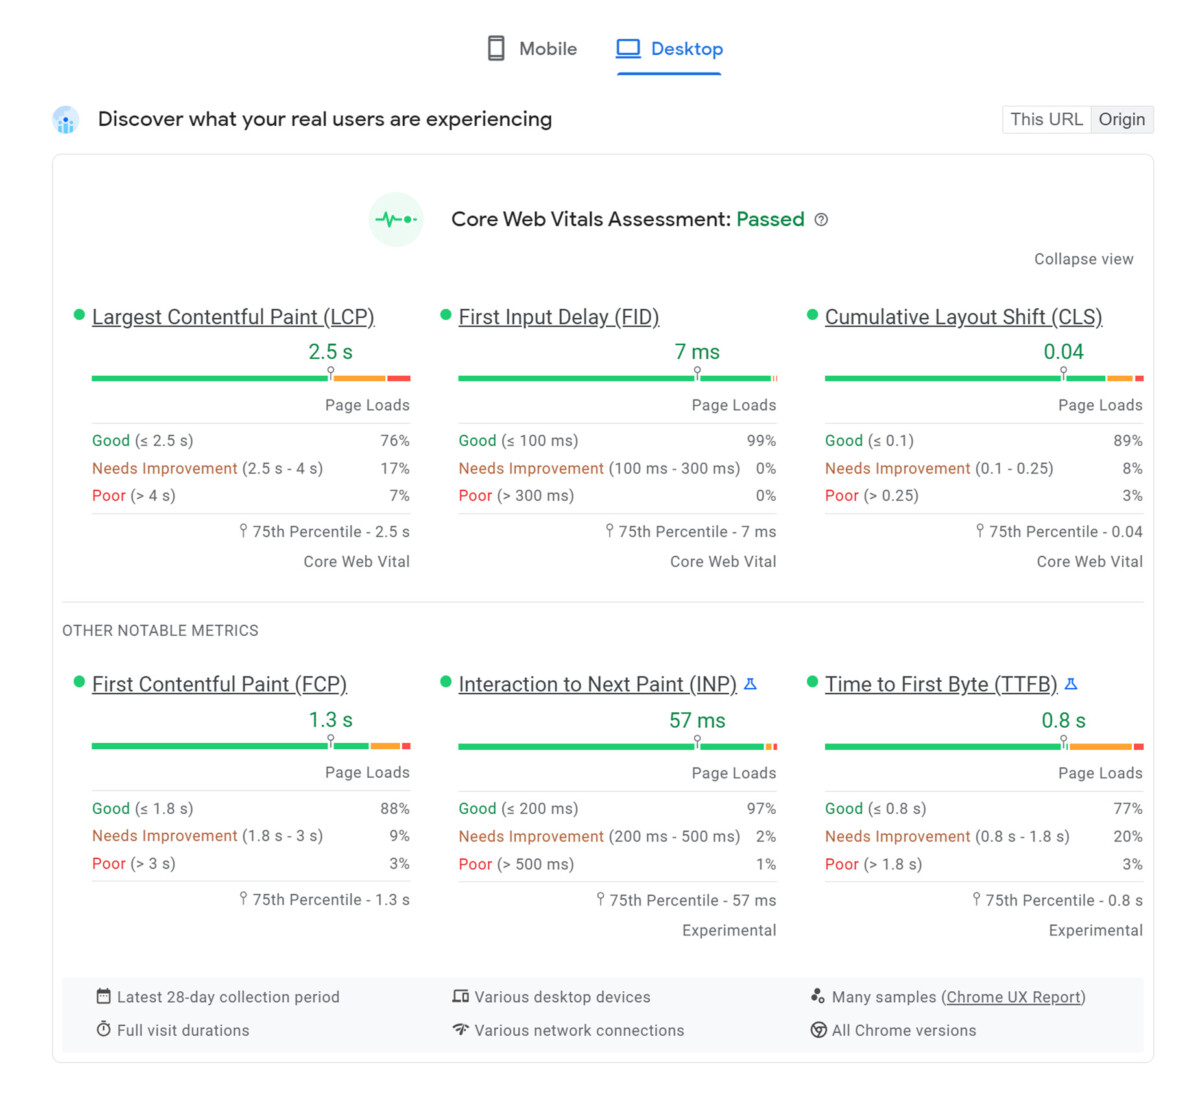Switch to the Origin view
The height and width of the screenshot is (1104, 1200).
pos(1122,119)
